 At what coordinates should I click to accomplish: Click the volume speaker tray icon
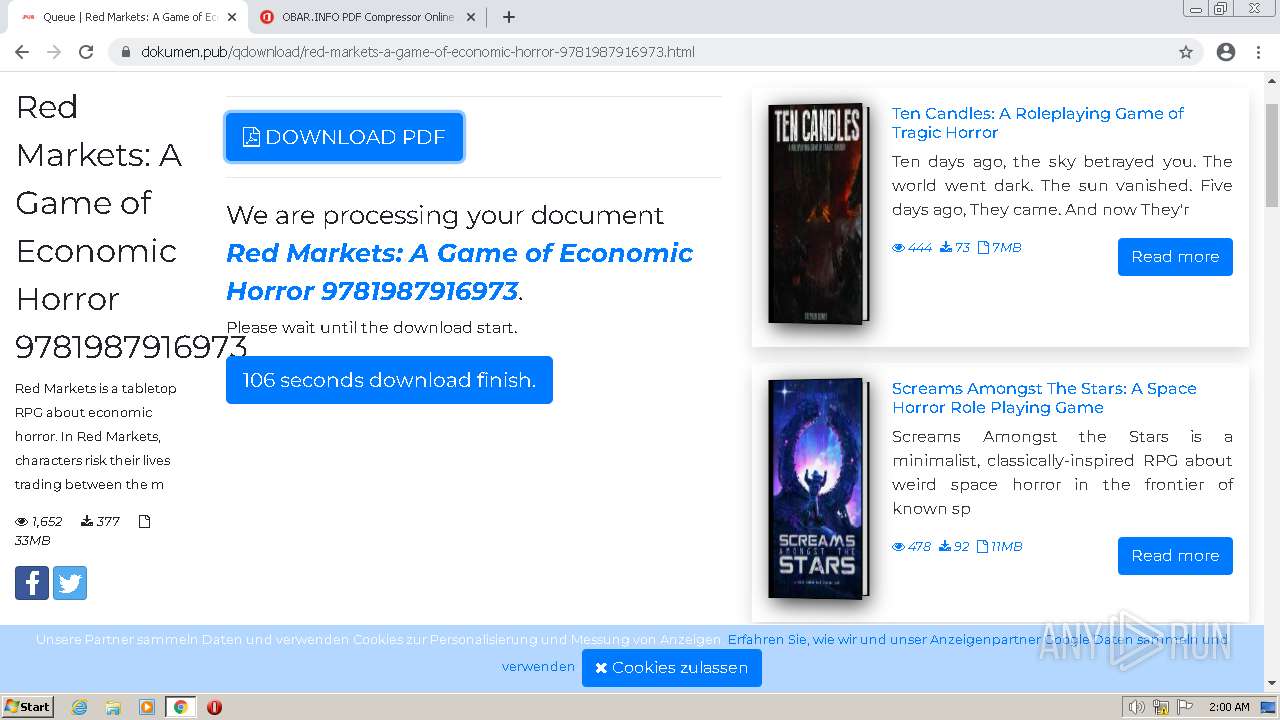[x=1137, y=707]
